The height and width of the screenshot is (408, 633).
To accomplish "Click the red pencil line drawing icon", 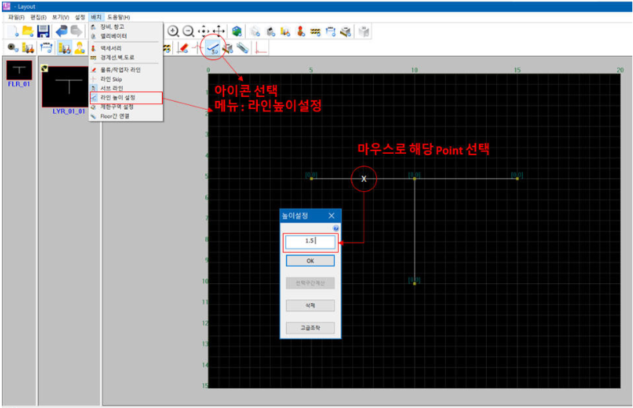I will [x=183, y=47].
